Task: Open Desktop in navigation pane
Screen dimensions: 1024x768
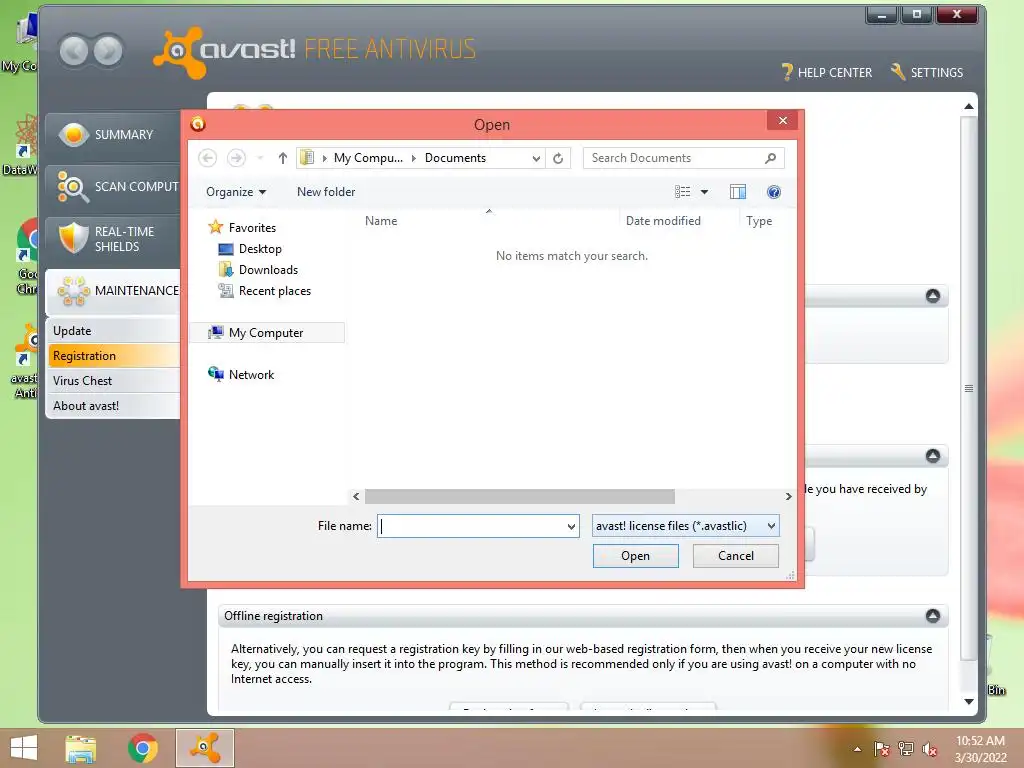Action: pyautogui.click(x=260, y=249)
